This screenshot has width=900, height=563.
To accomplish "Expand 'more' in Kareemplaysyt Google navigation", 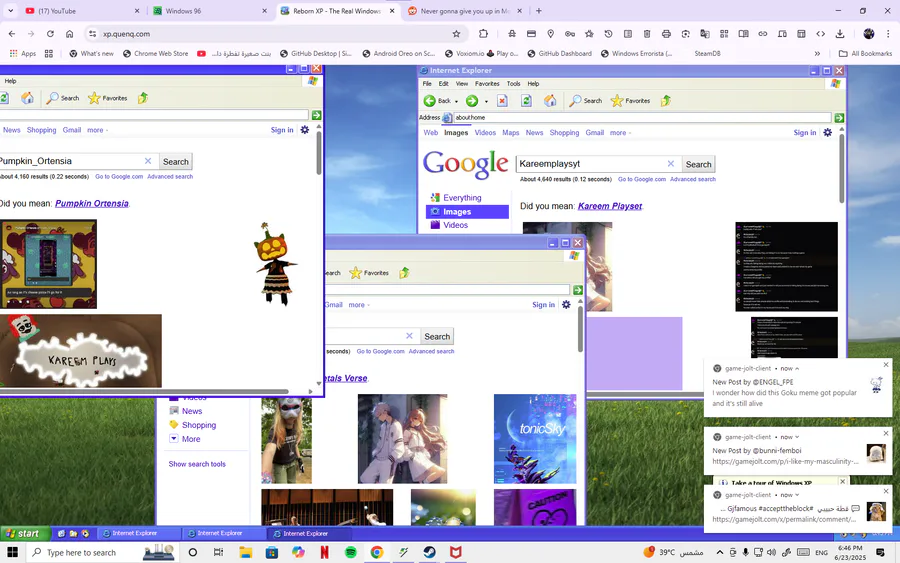I will 620,133.
